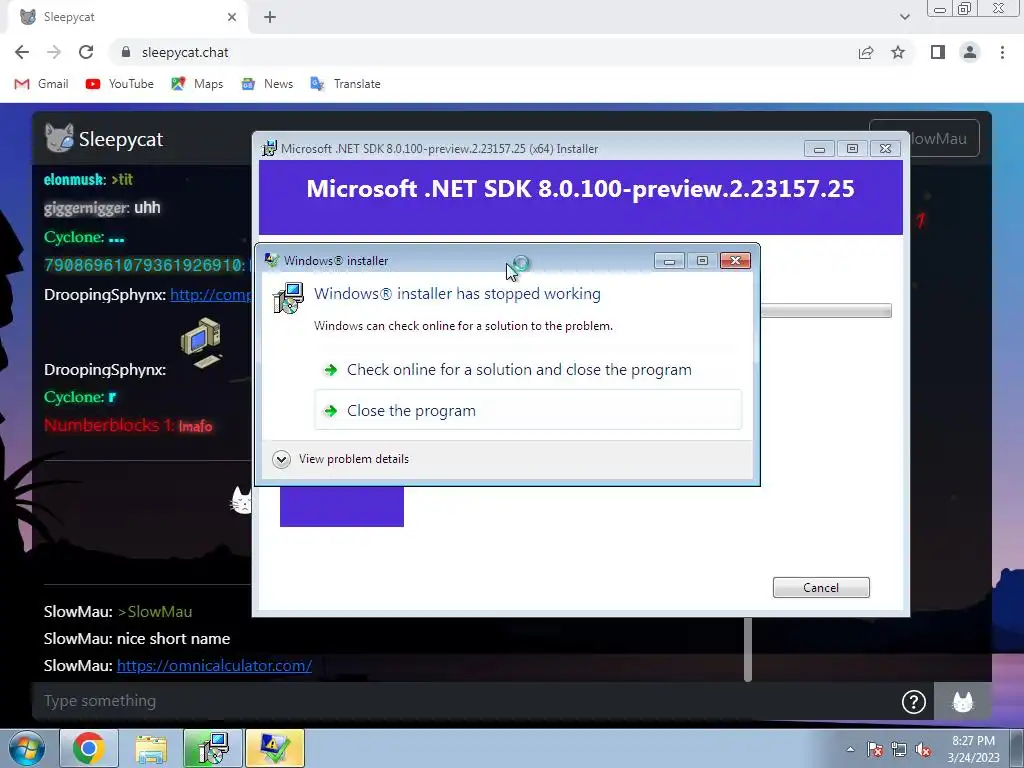Click the elonmusk username in chat
This screenshot has width=1024, height=768.
(x=74, y=179)
